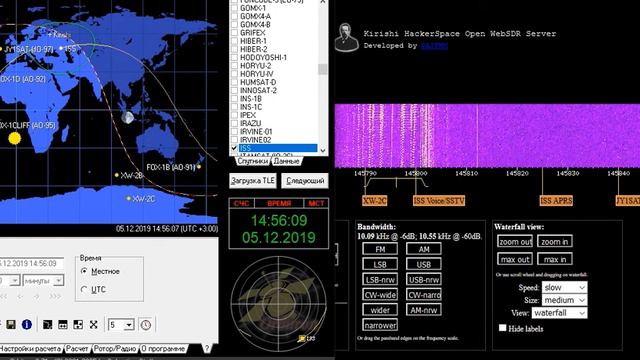Image resolution: width=640 pixels, height=360 pixels.
Task: Open the Size dropdown set to medium
Action: tap(564, 300)
